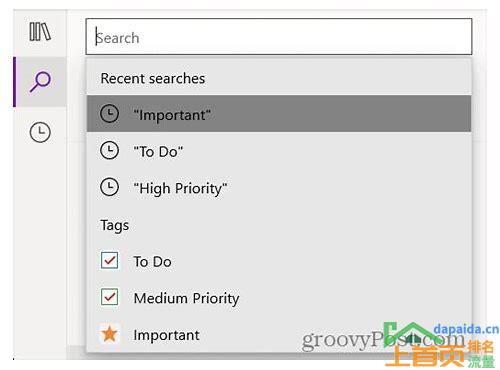Toggle the To Do tag checkbox icon
The image size is (500, 370).
[x=109, y=260]
